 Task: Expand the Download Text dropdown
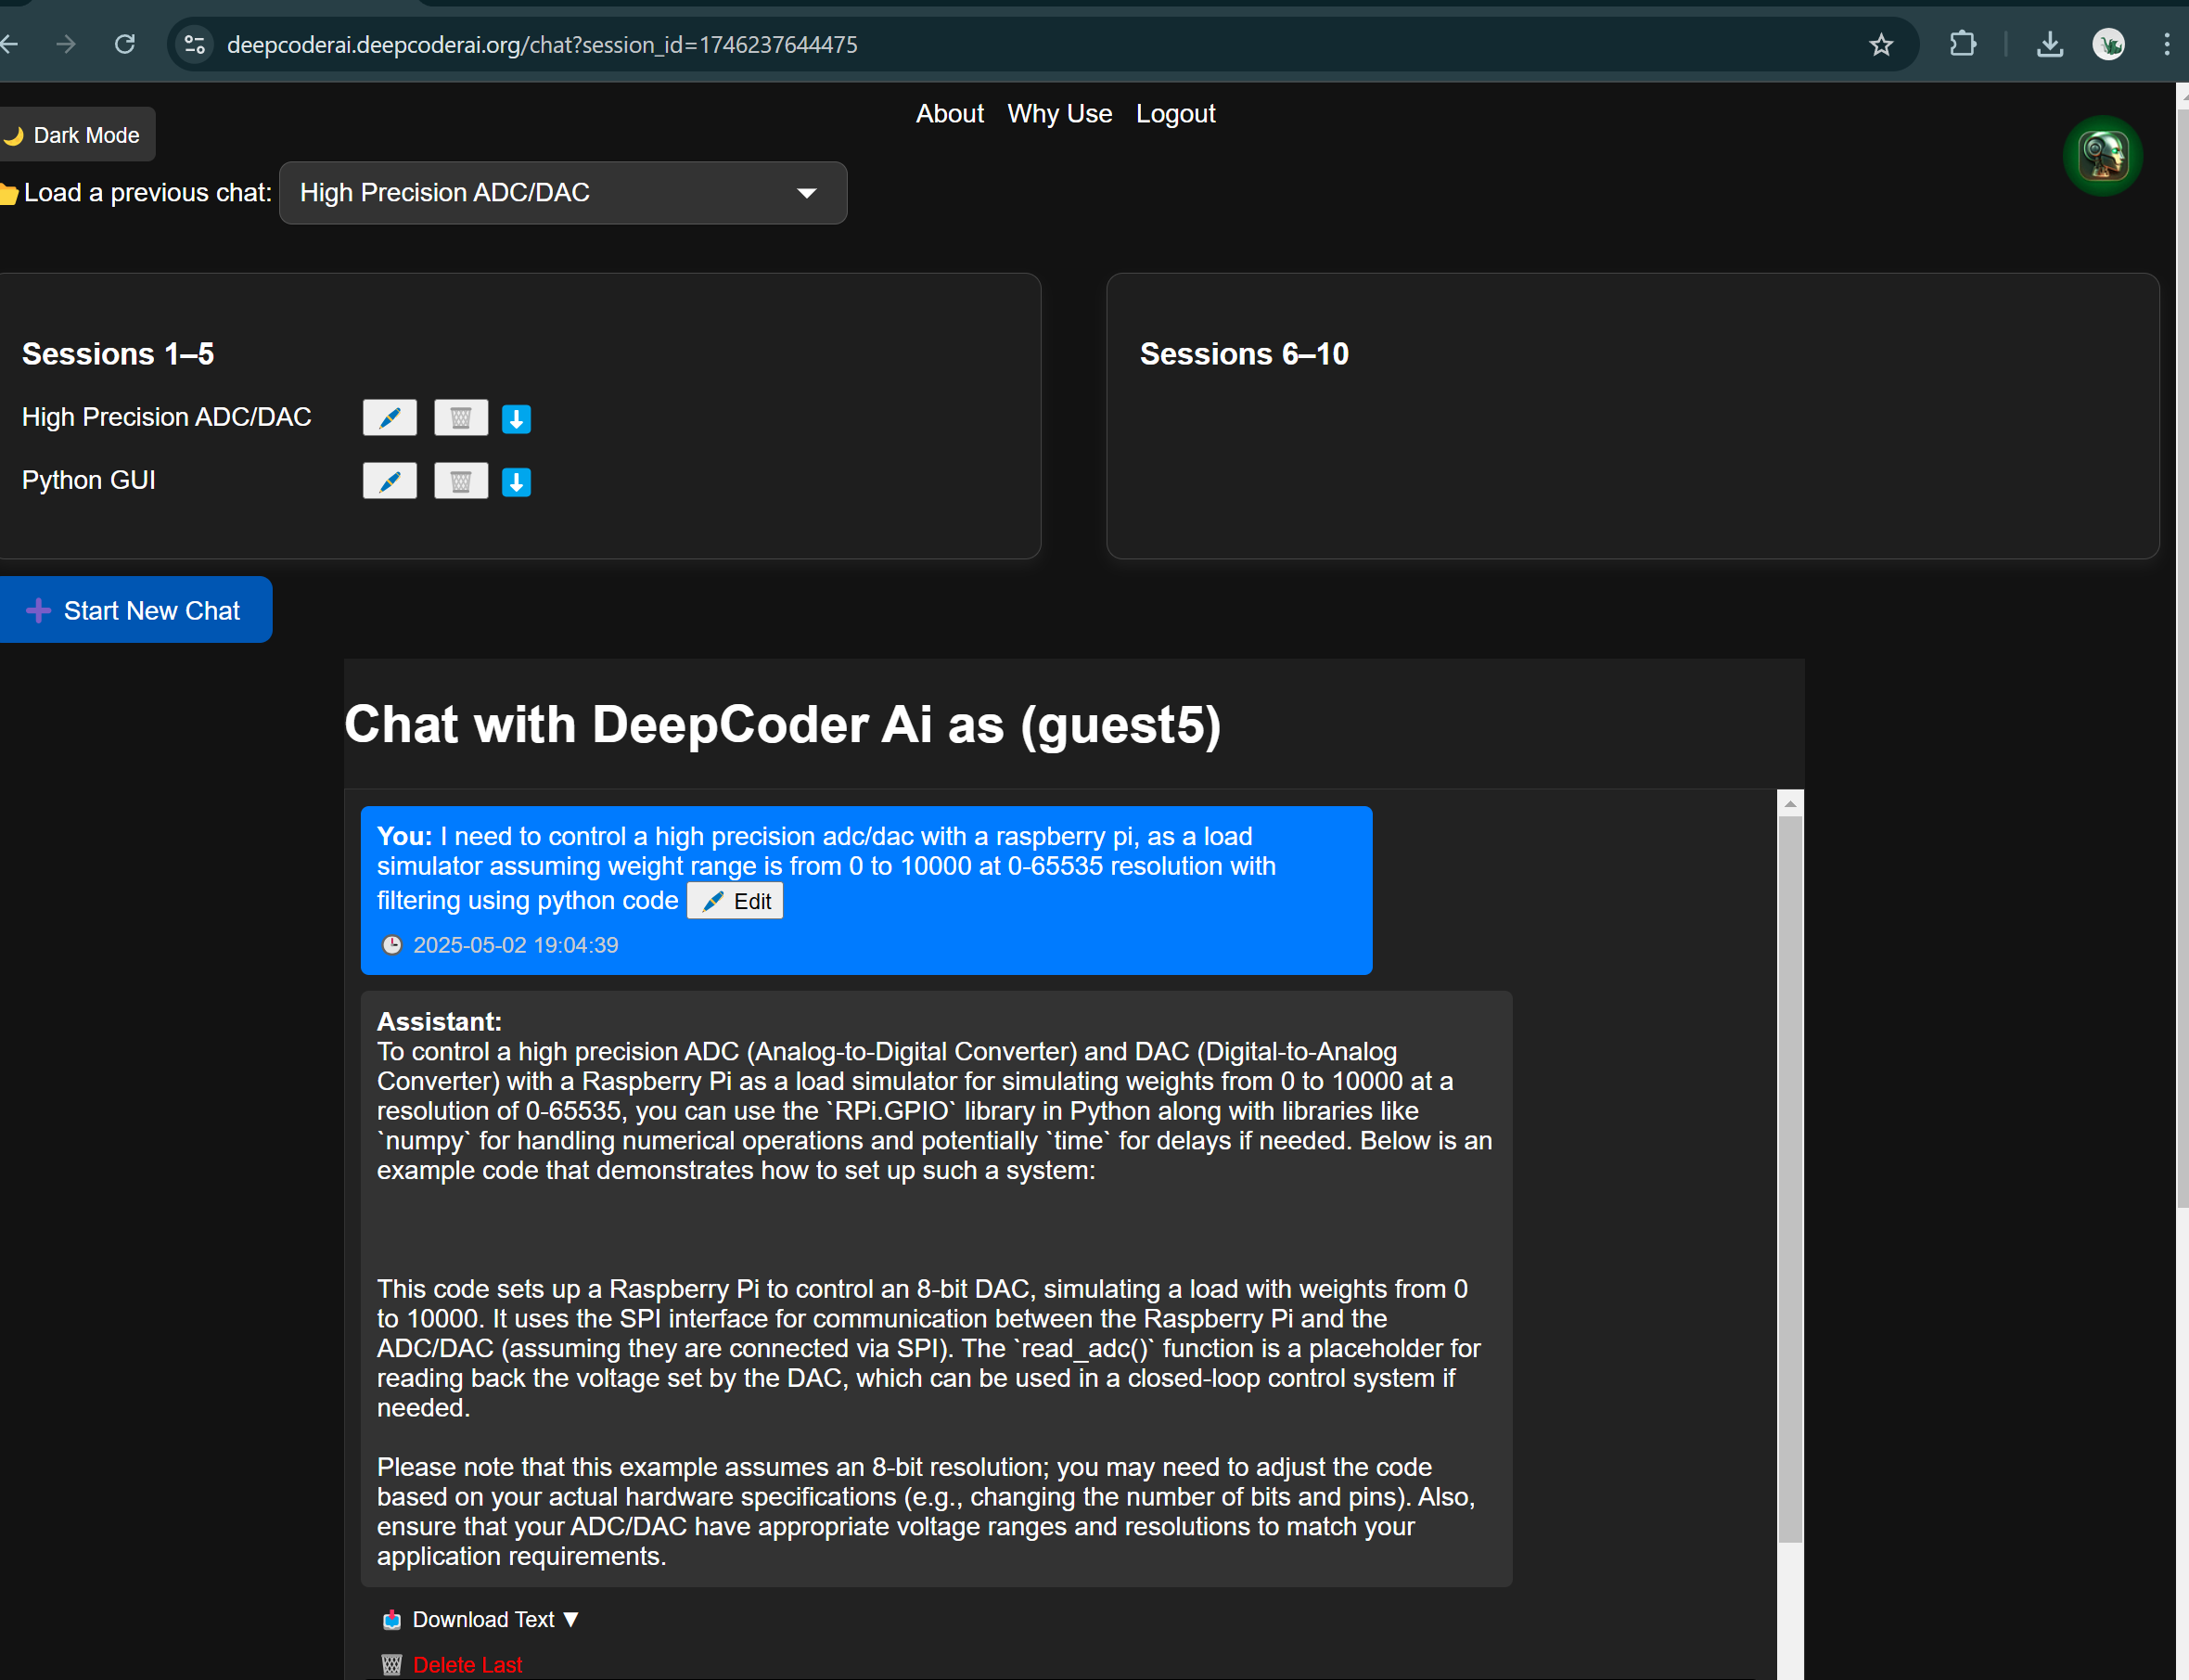[481, 1619]
